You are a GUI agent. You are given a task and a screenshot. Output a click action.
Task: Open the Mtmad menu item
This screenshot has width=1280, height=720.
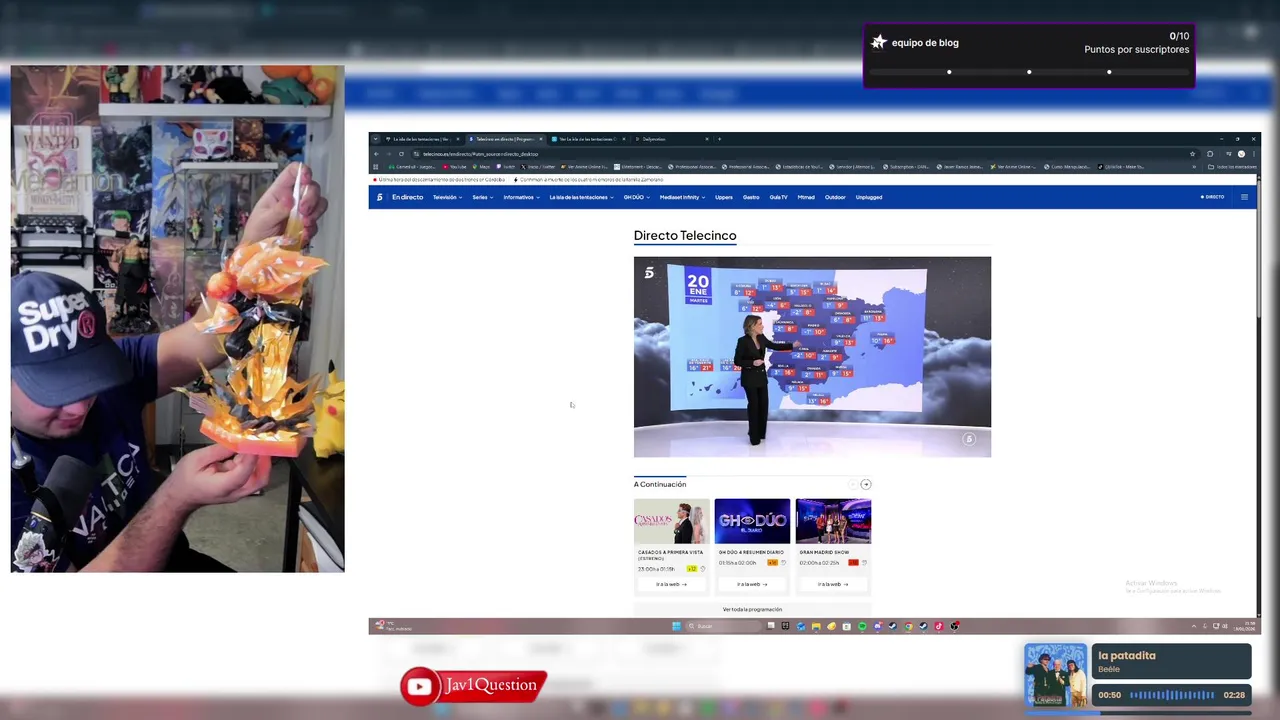[806, 197]
